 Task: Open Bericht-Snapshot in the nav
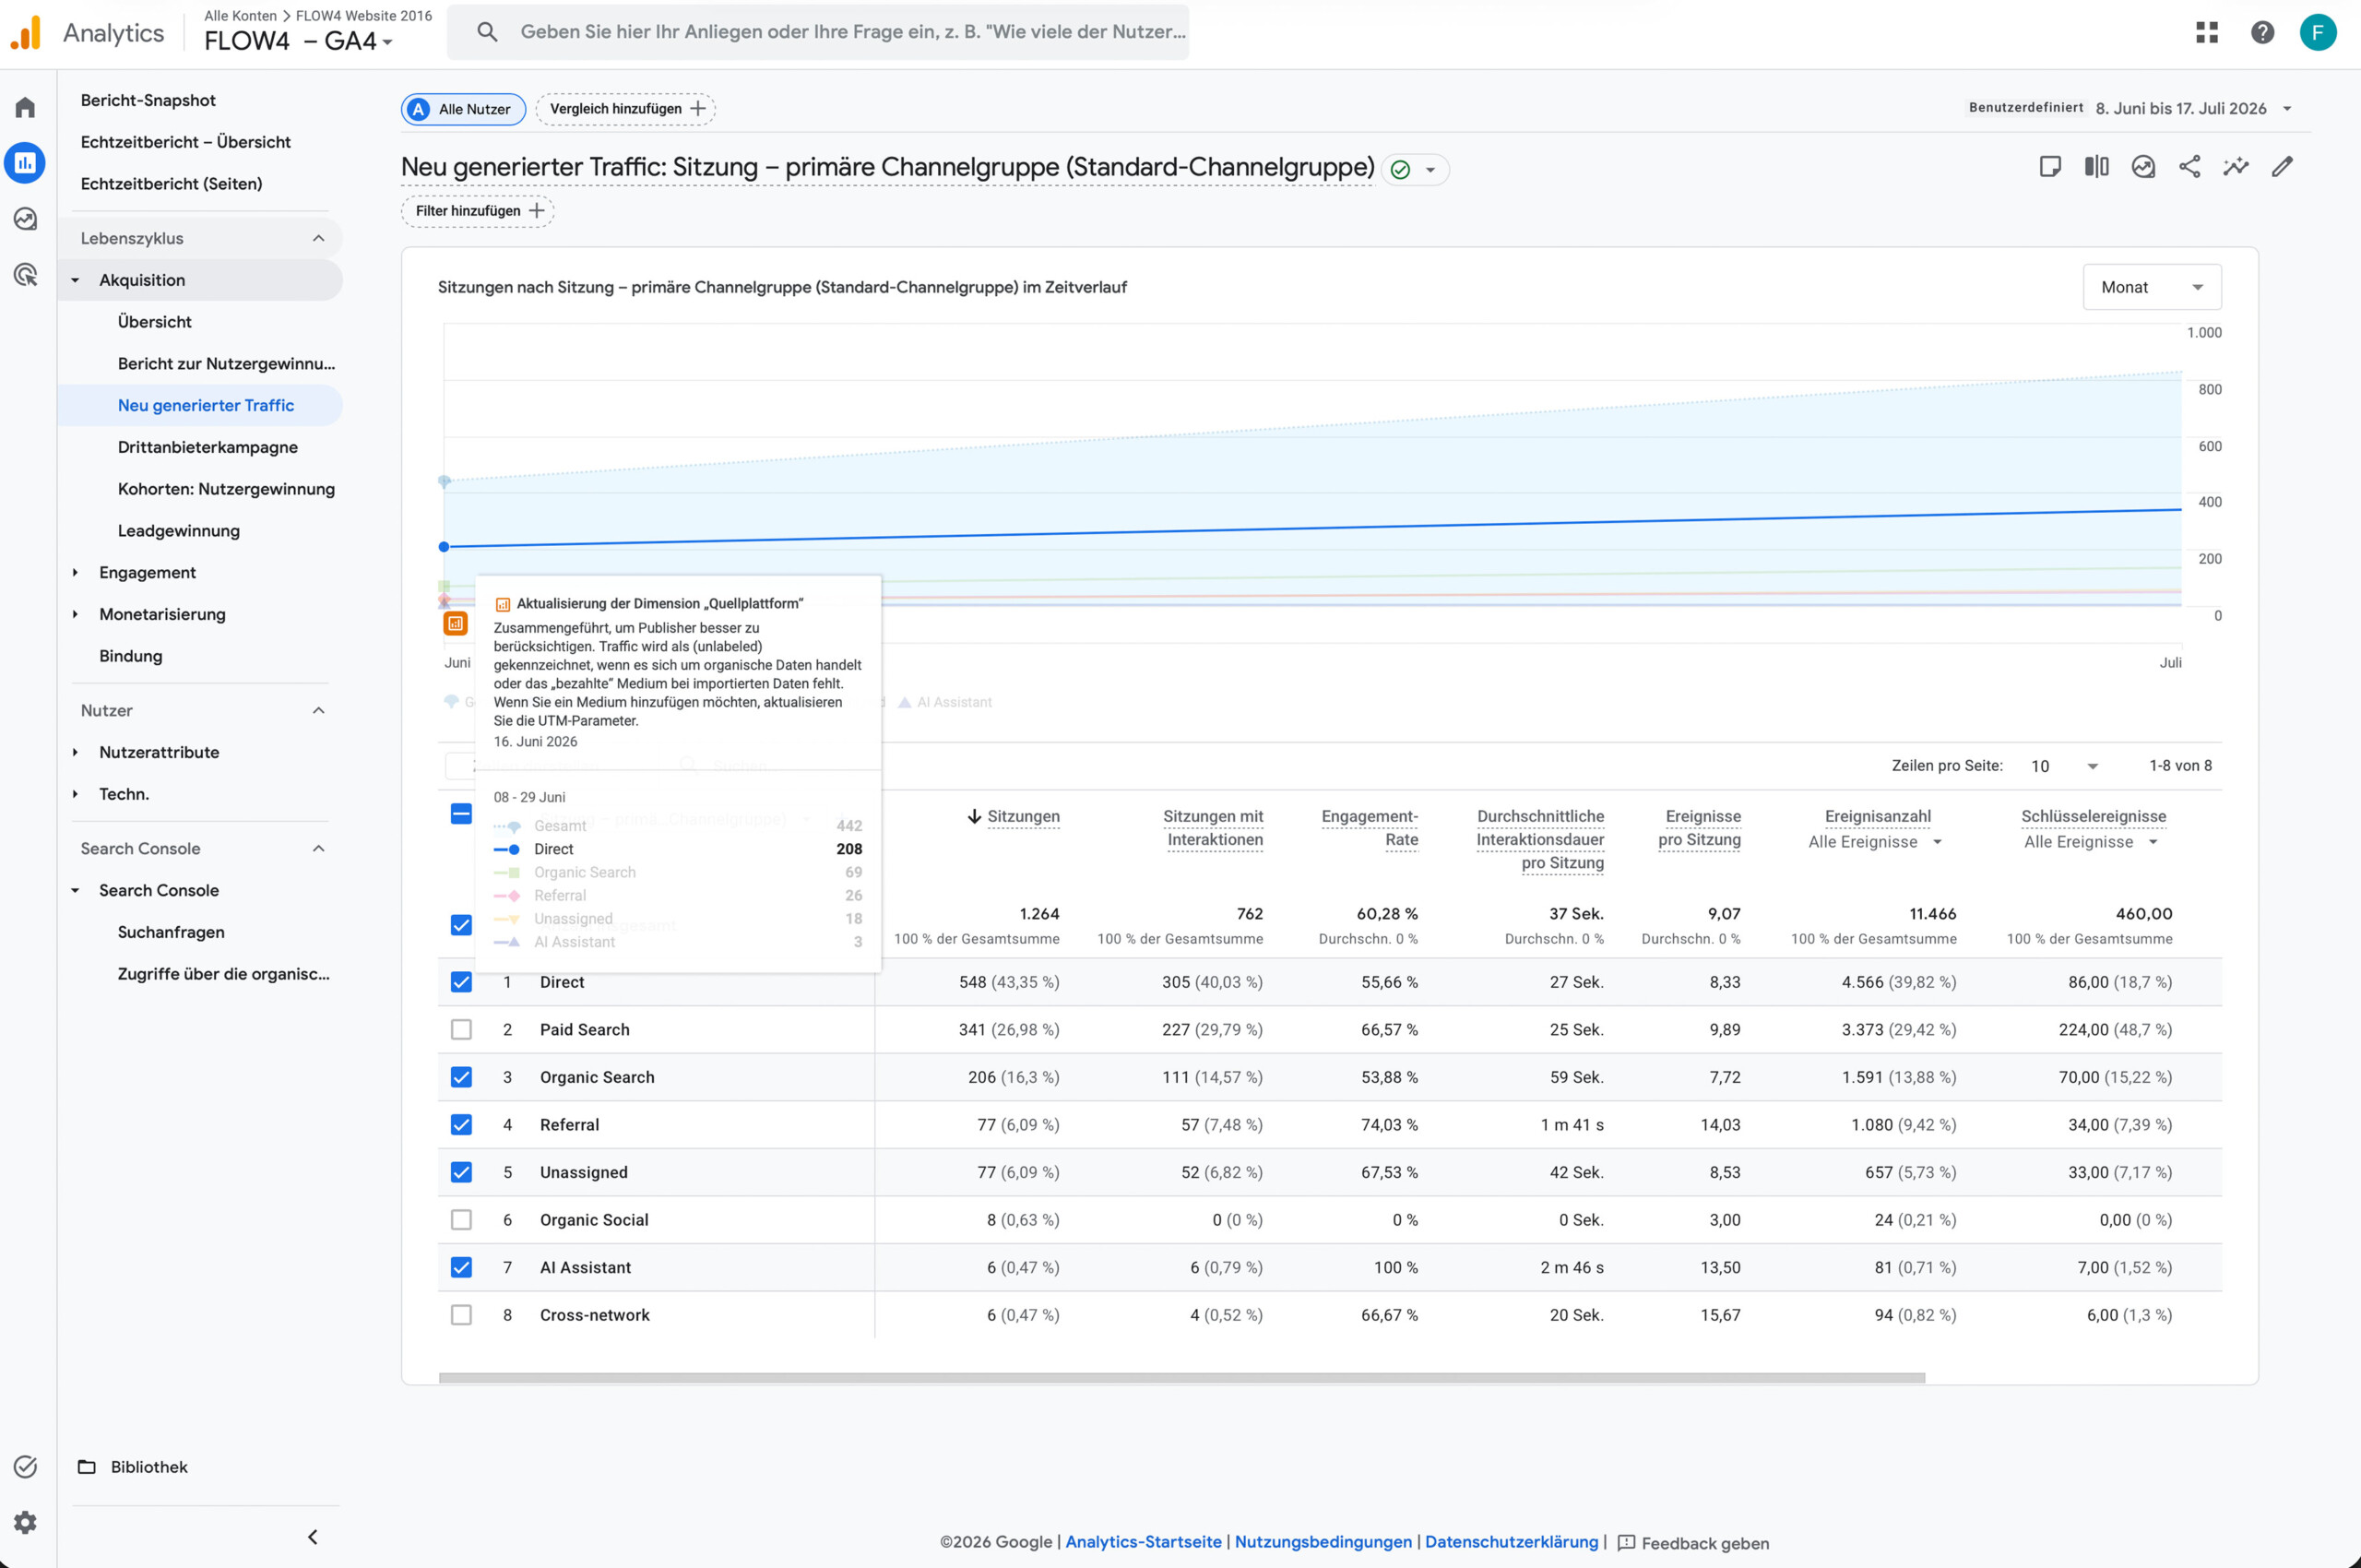[148, 100]
